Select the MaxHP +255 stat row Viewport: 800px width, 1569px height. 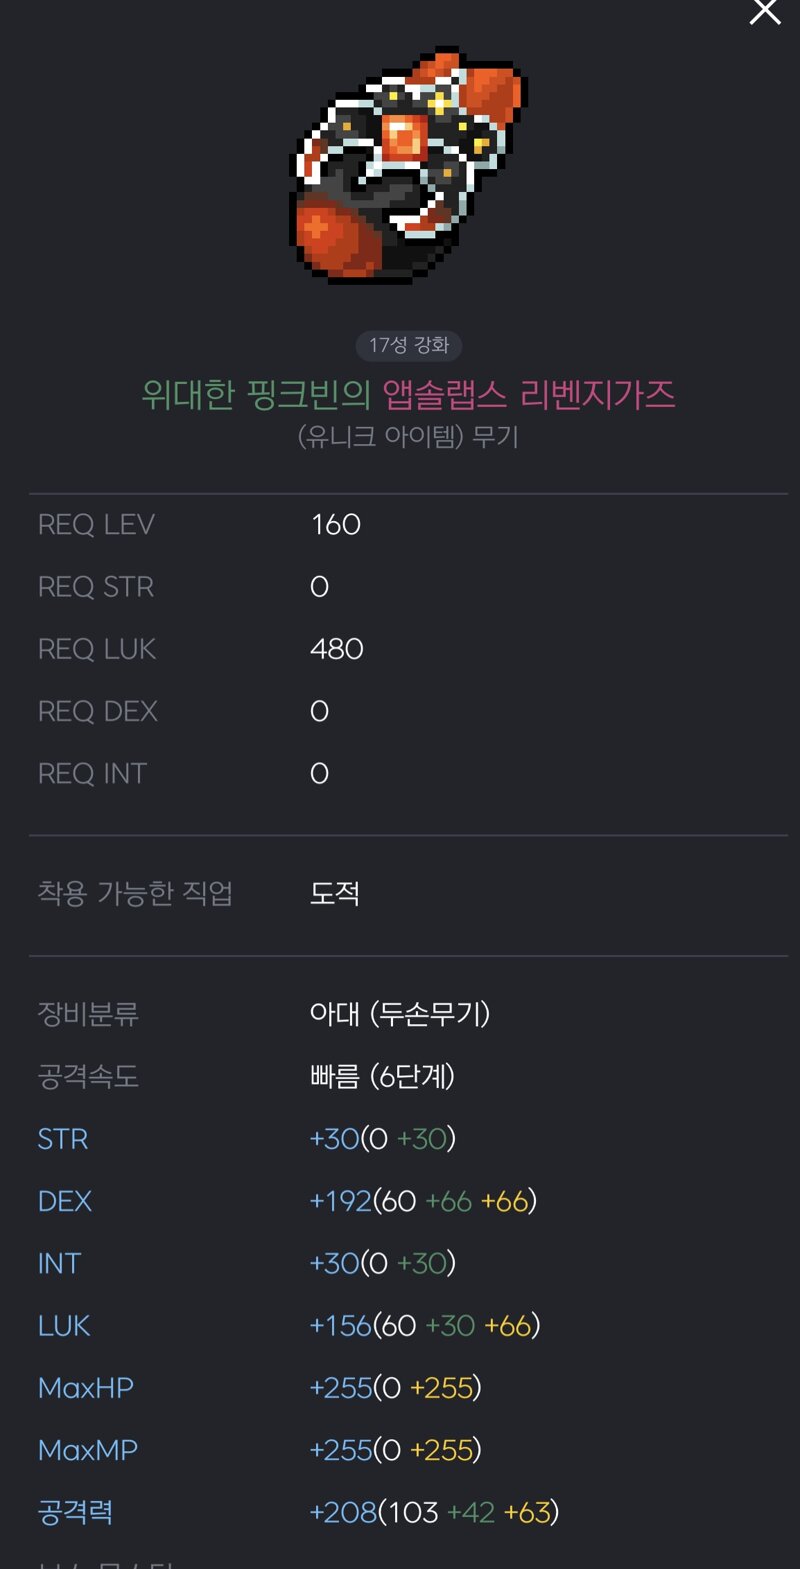click(x=408, y=1388)
